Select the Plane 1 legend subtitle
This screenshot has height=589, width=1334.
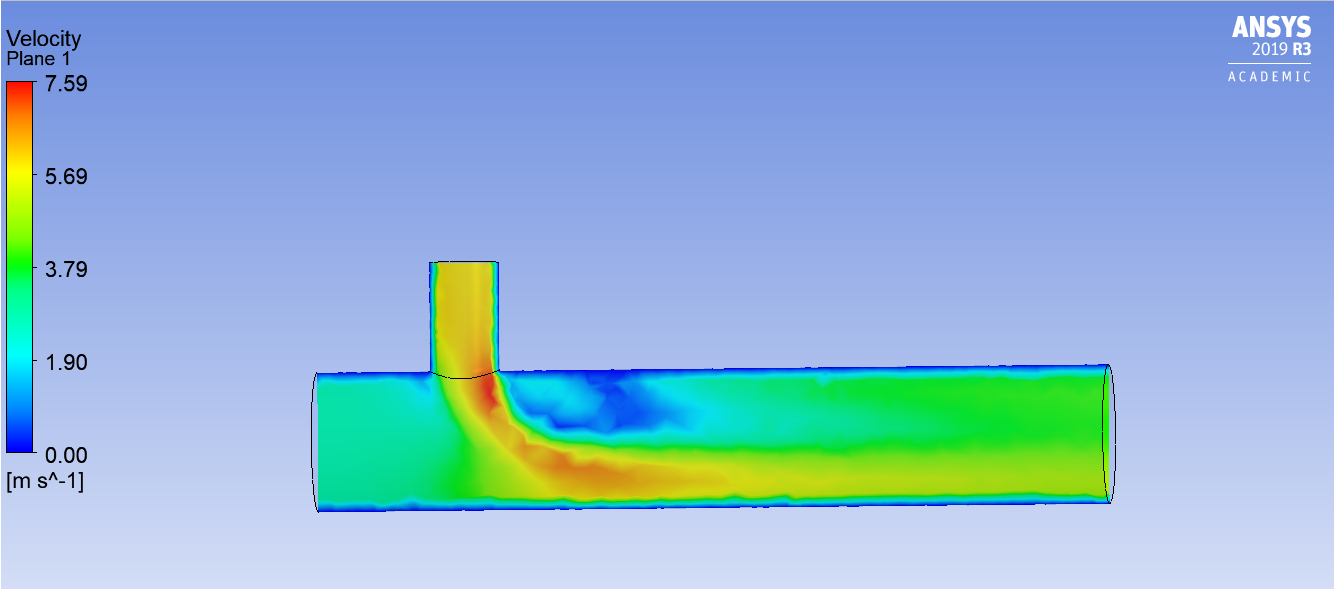pyautogui.click(x=40, y=58)
